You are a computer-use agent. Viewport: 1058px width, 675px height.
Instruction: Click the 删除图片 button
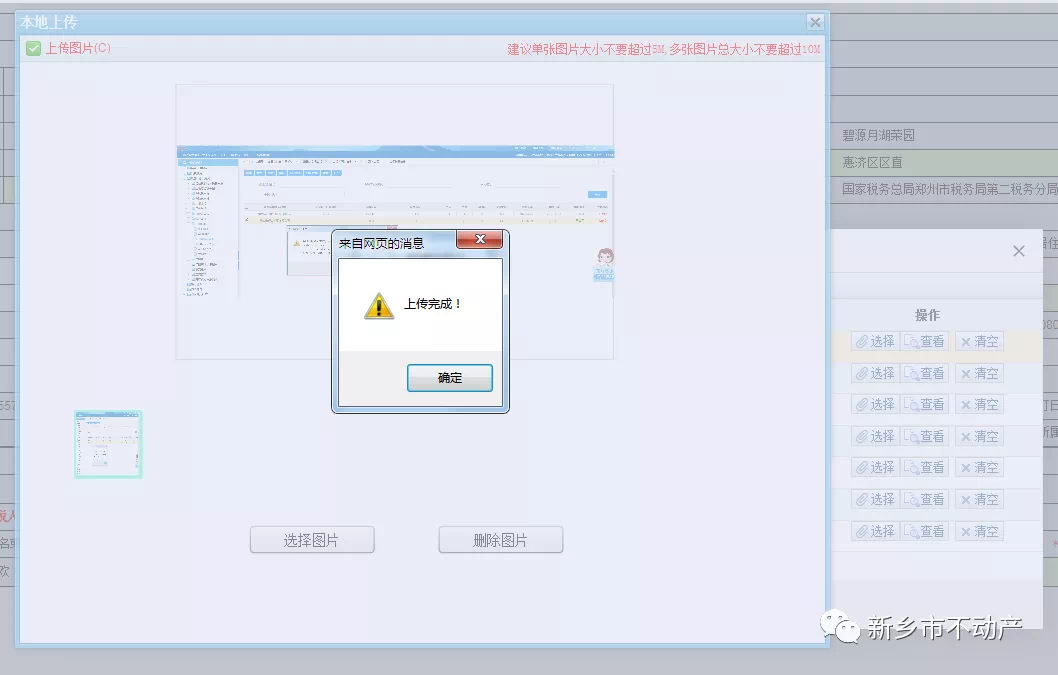500,540
